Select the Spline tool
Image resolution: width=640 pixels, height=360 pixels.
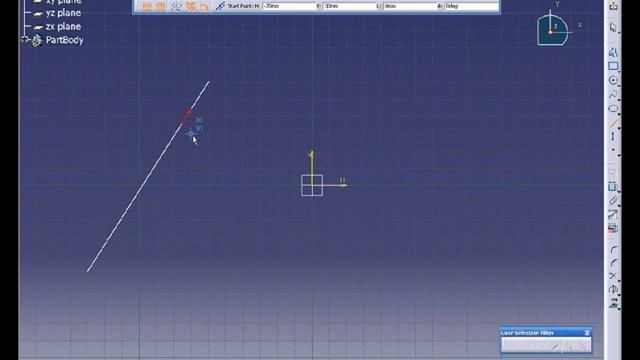coord(613,95)
